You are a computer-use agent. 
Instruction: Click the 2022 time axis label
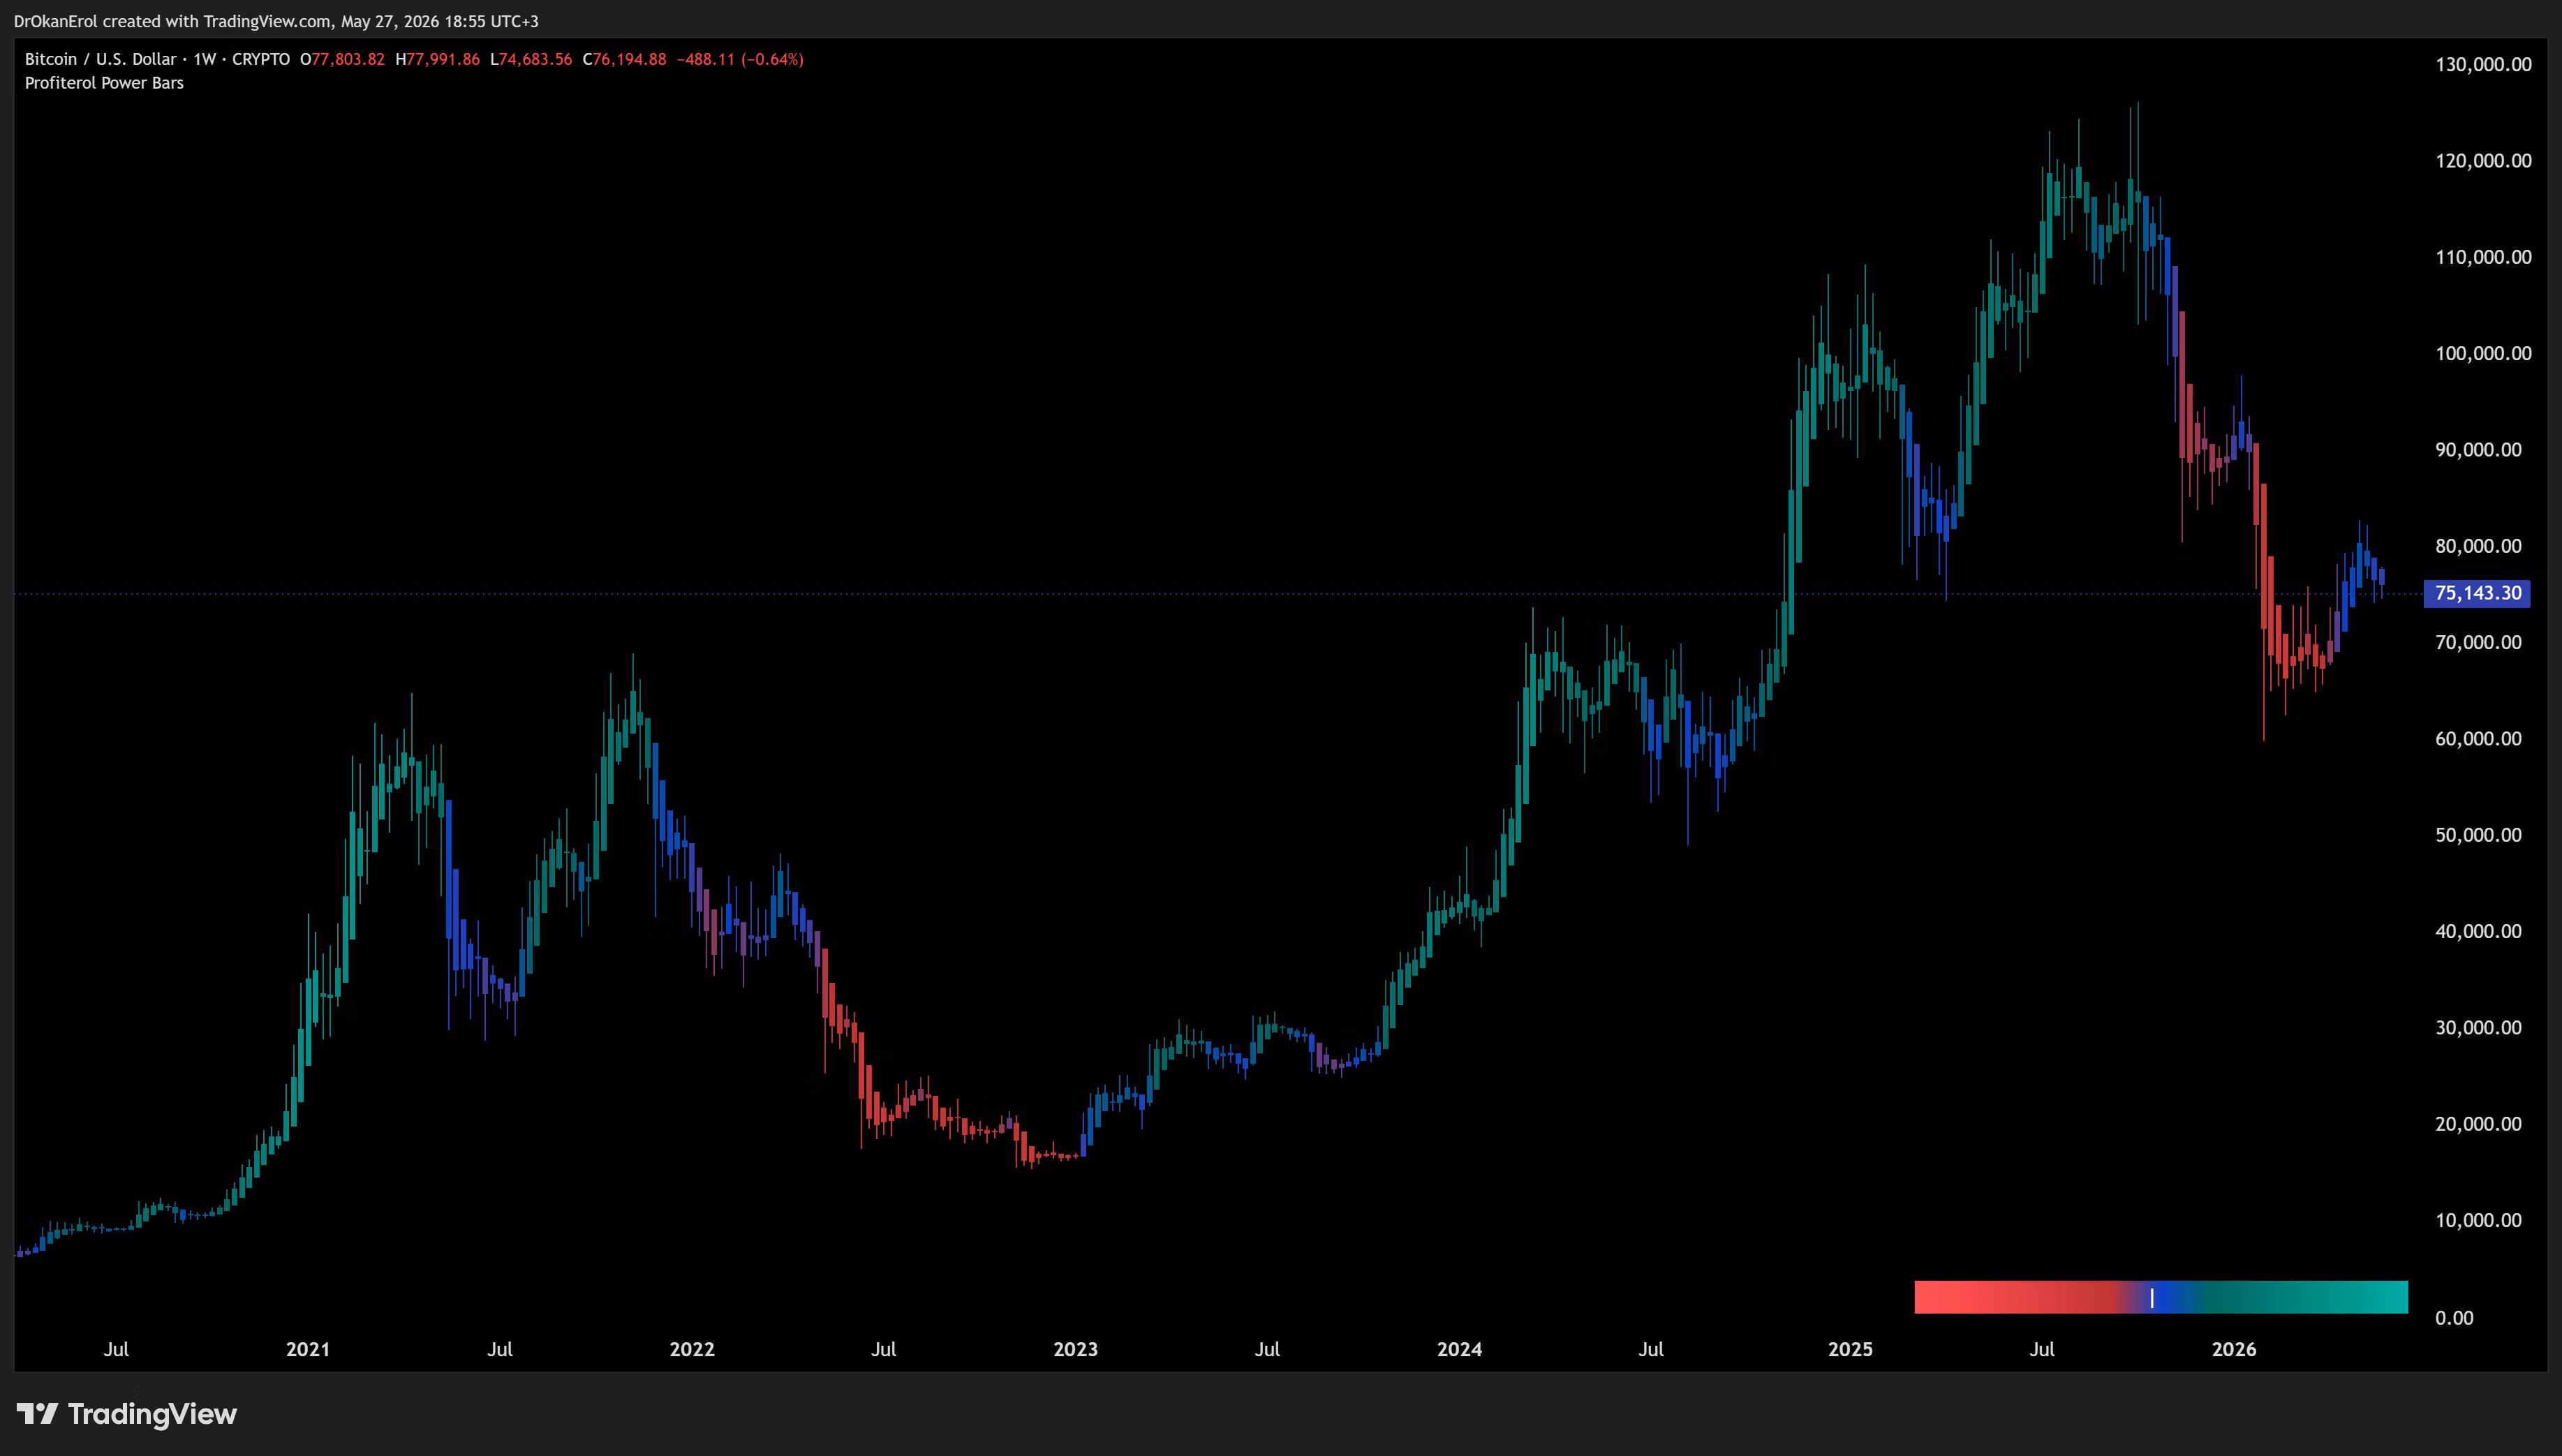click(692, 1349)
